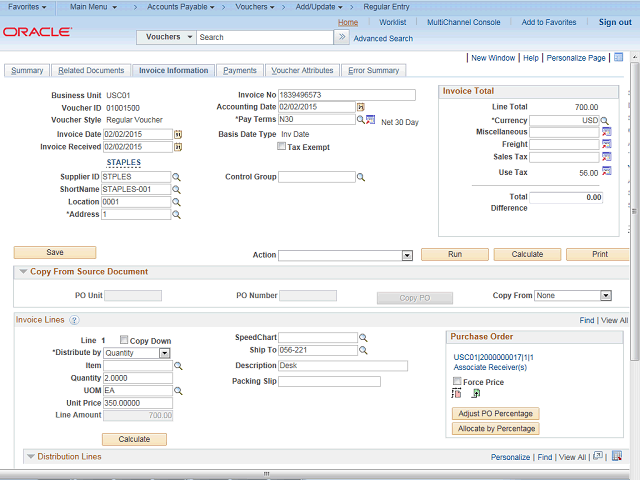Click the Use Tax detail icon
The height and width of the screenshot is (480, 640).
[x=606, y=172]
